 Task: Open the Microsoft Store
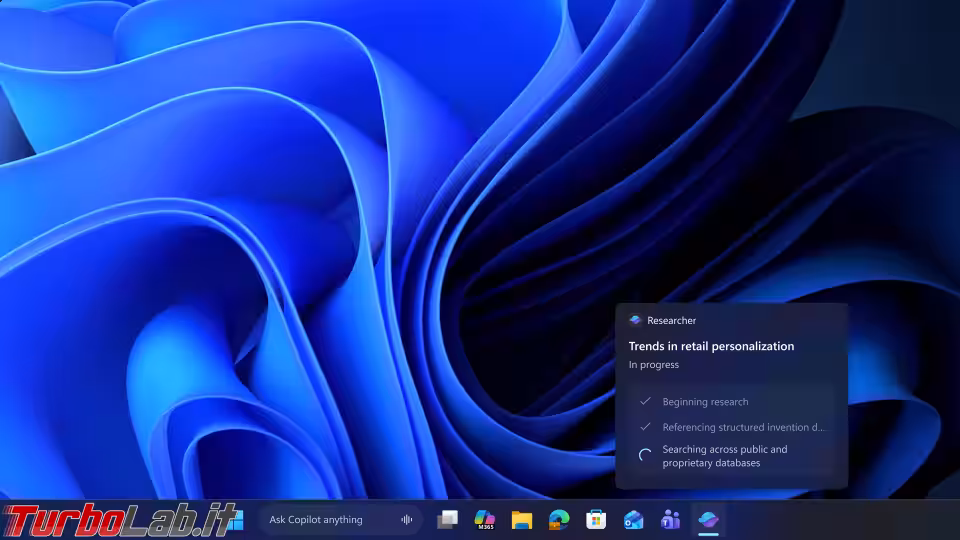(x=596, y=520)
